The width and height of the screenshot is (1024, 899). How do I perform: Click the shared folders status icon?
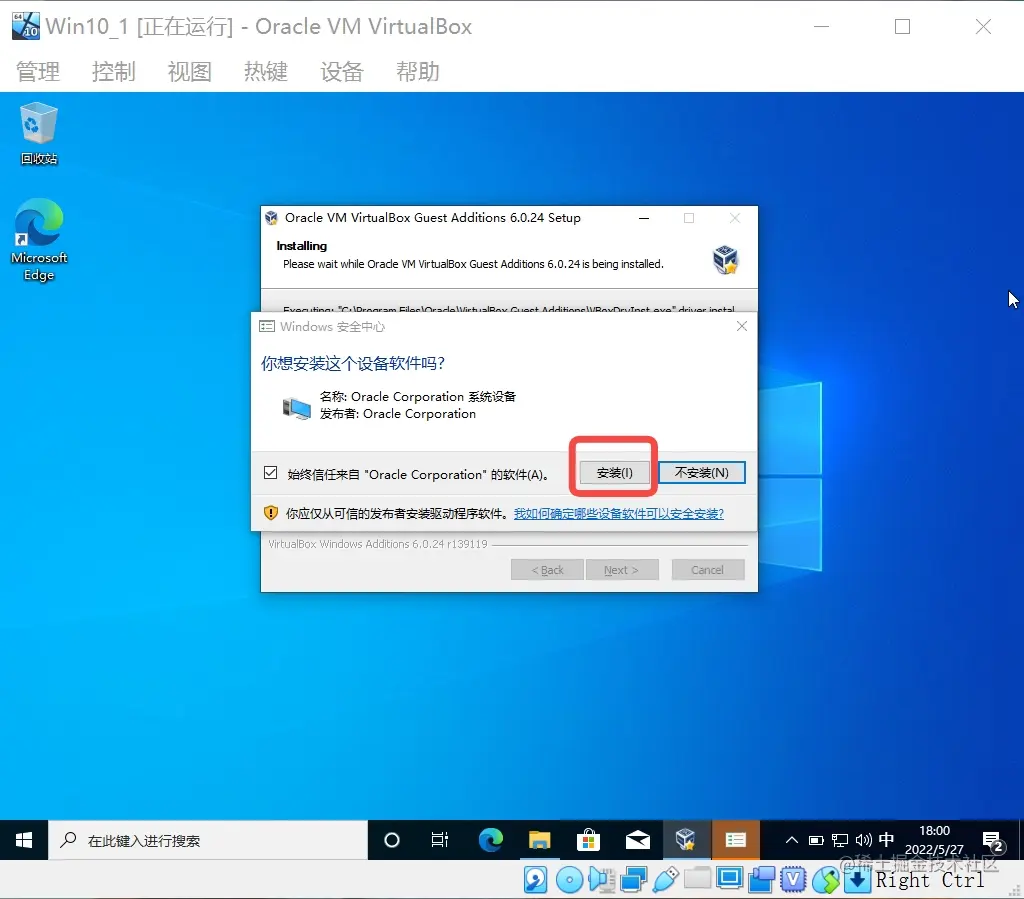[697, 879]
